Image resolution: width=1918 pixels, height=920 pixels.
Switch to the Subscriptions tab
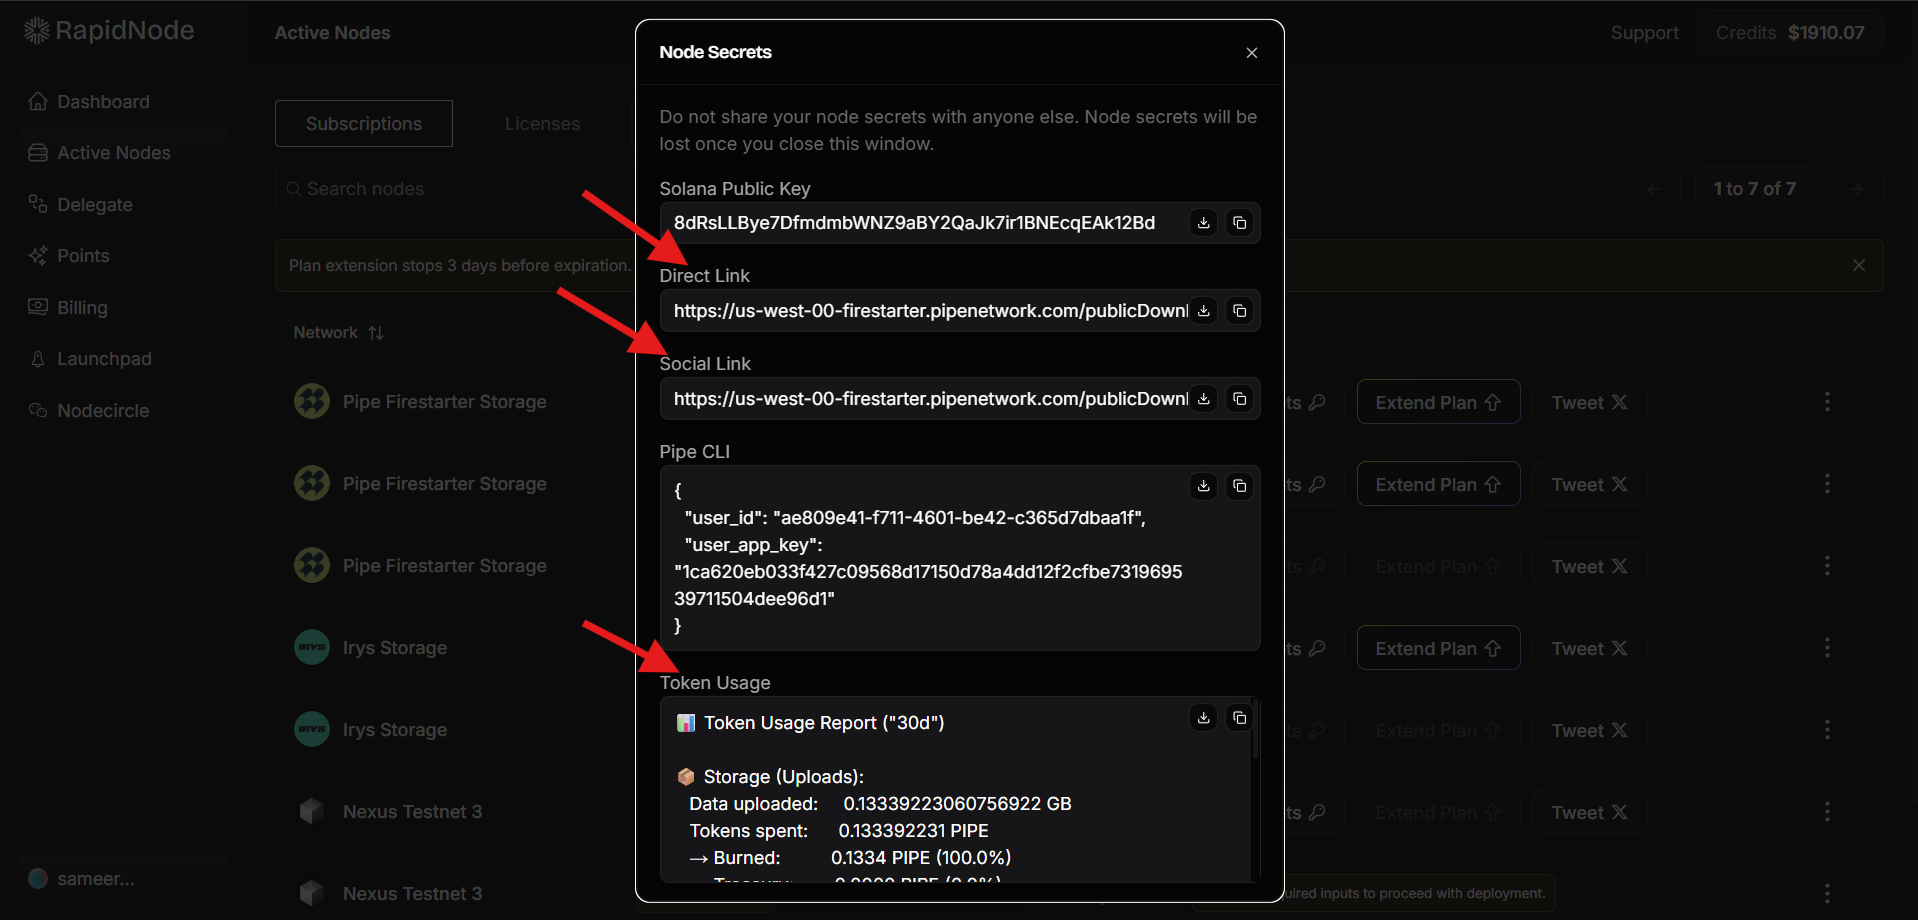pyautogui.click(x=364, y=124)
